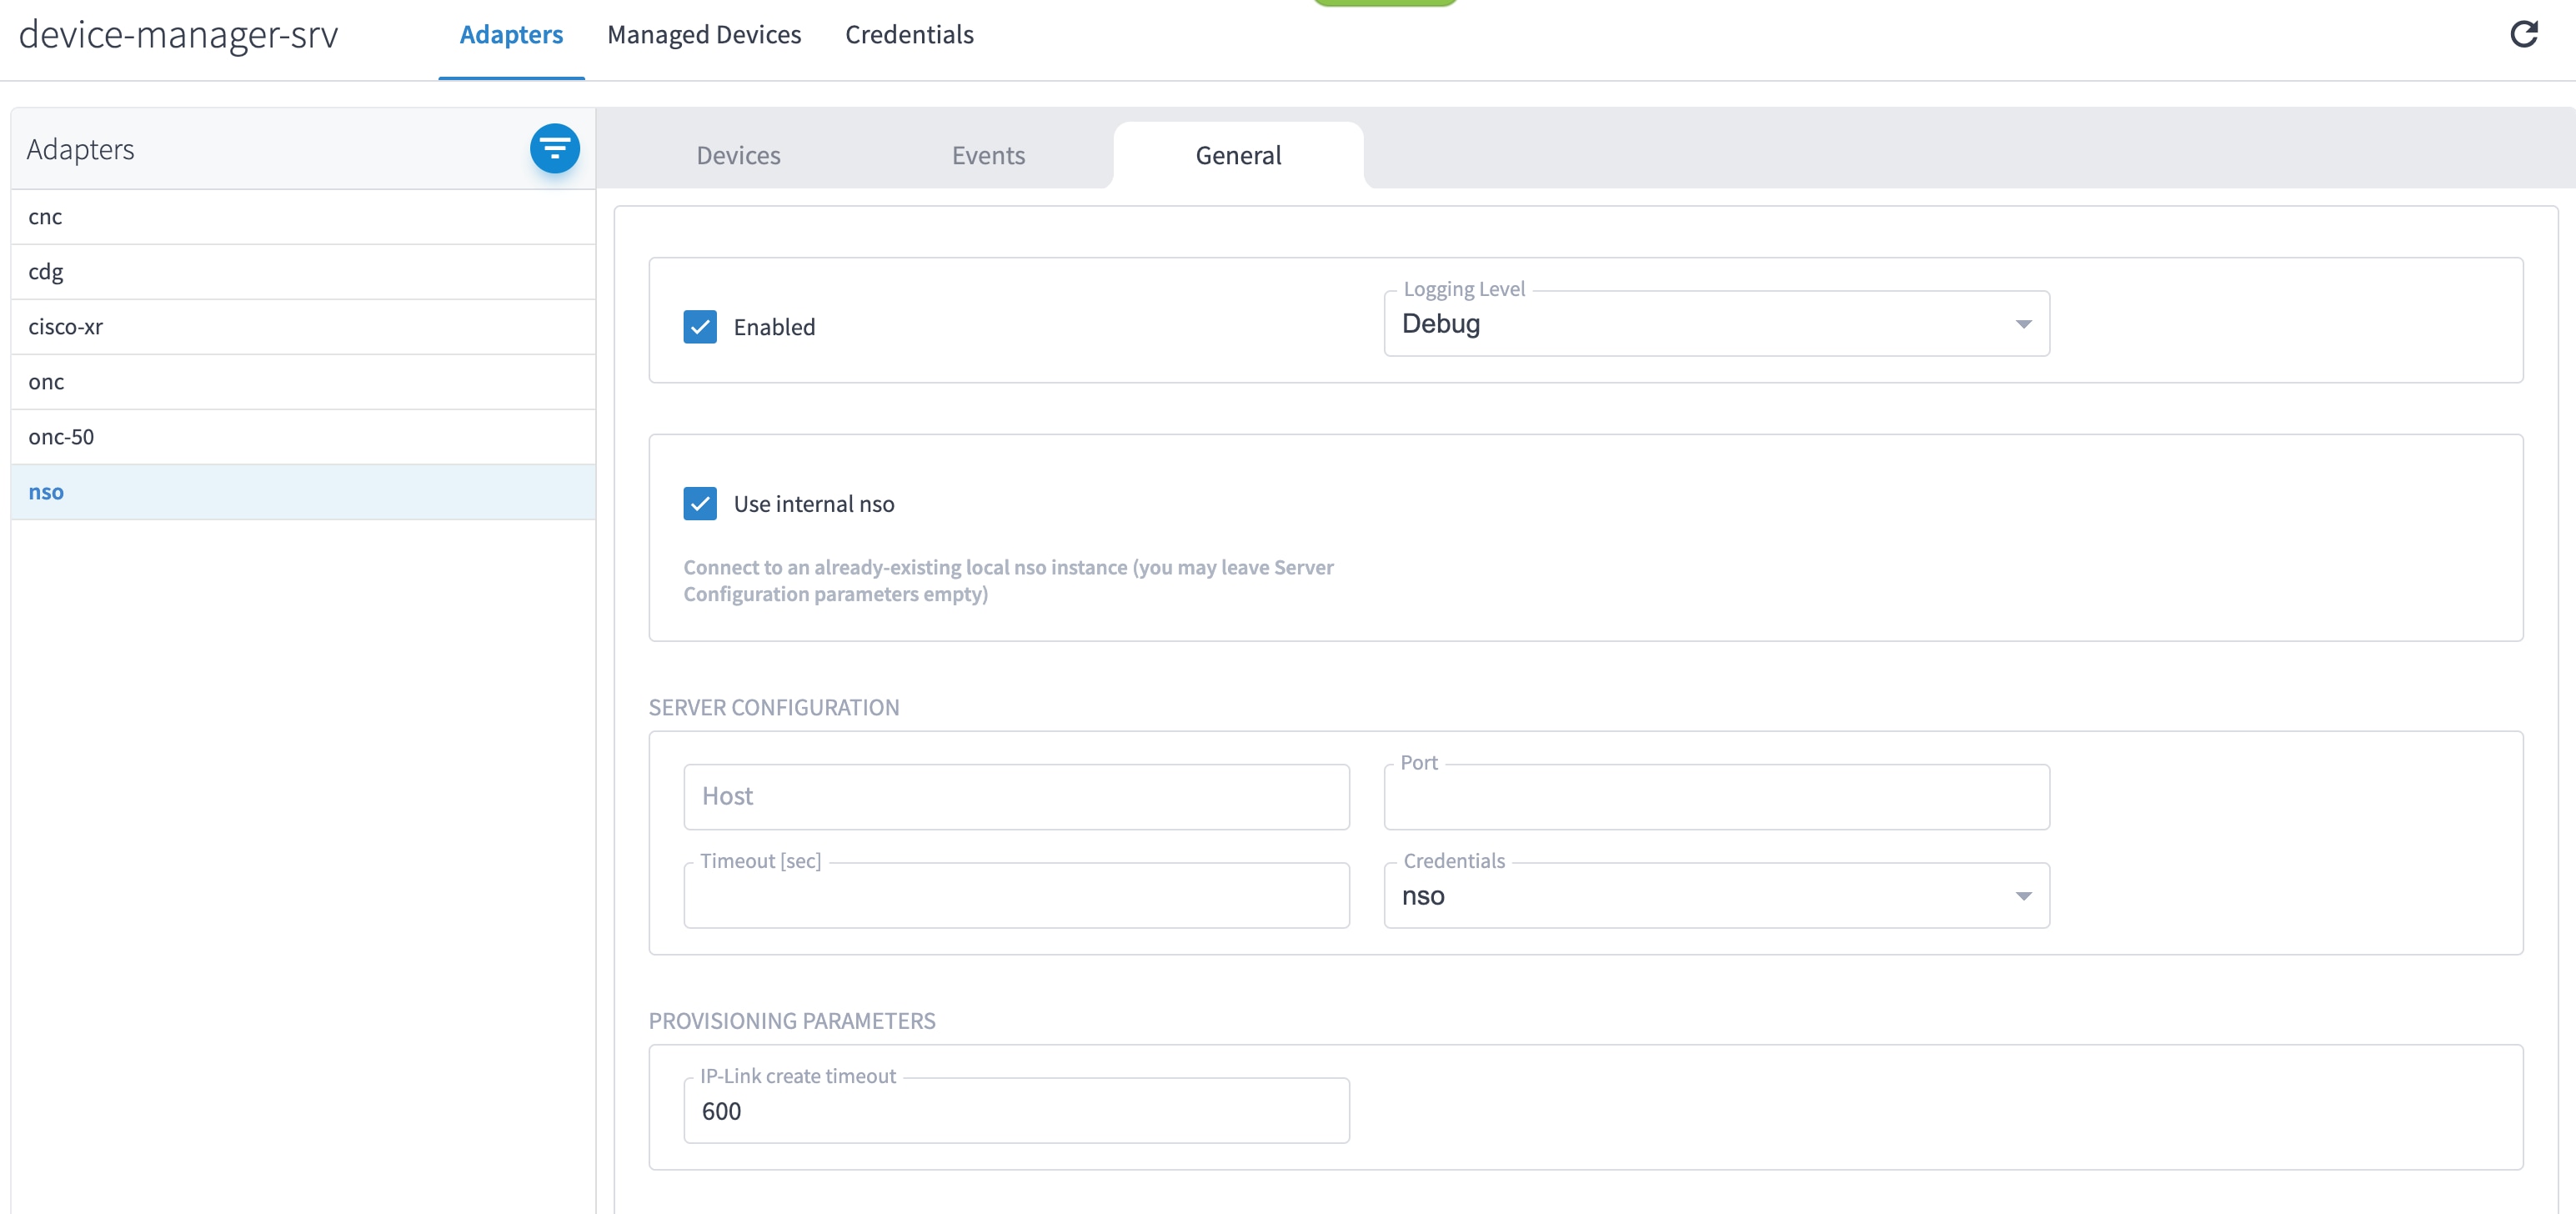Viewport: 2576px width, 1214px height.
Task: Go to the Credentials top tab
Action: [x=909, y=35]
